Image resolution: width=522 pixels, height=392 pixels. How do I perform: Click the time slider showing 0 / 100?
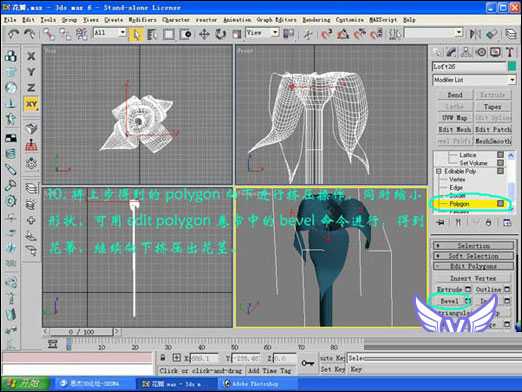tap(81, 332)
